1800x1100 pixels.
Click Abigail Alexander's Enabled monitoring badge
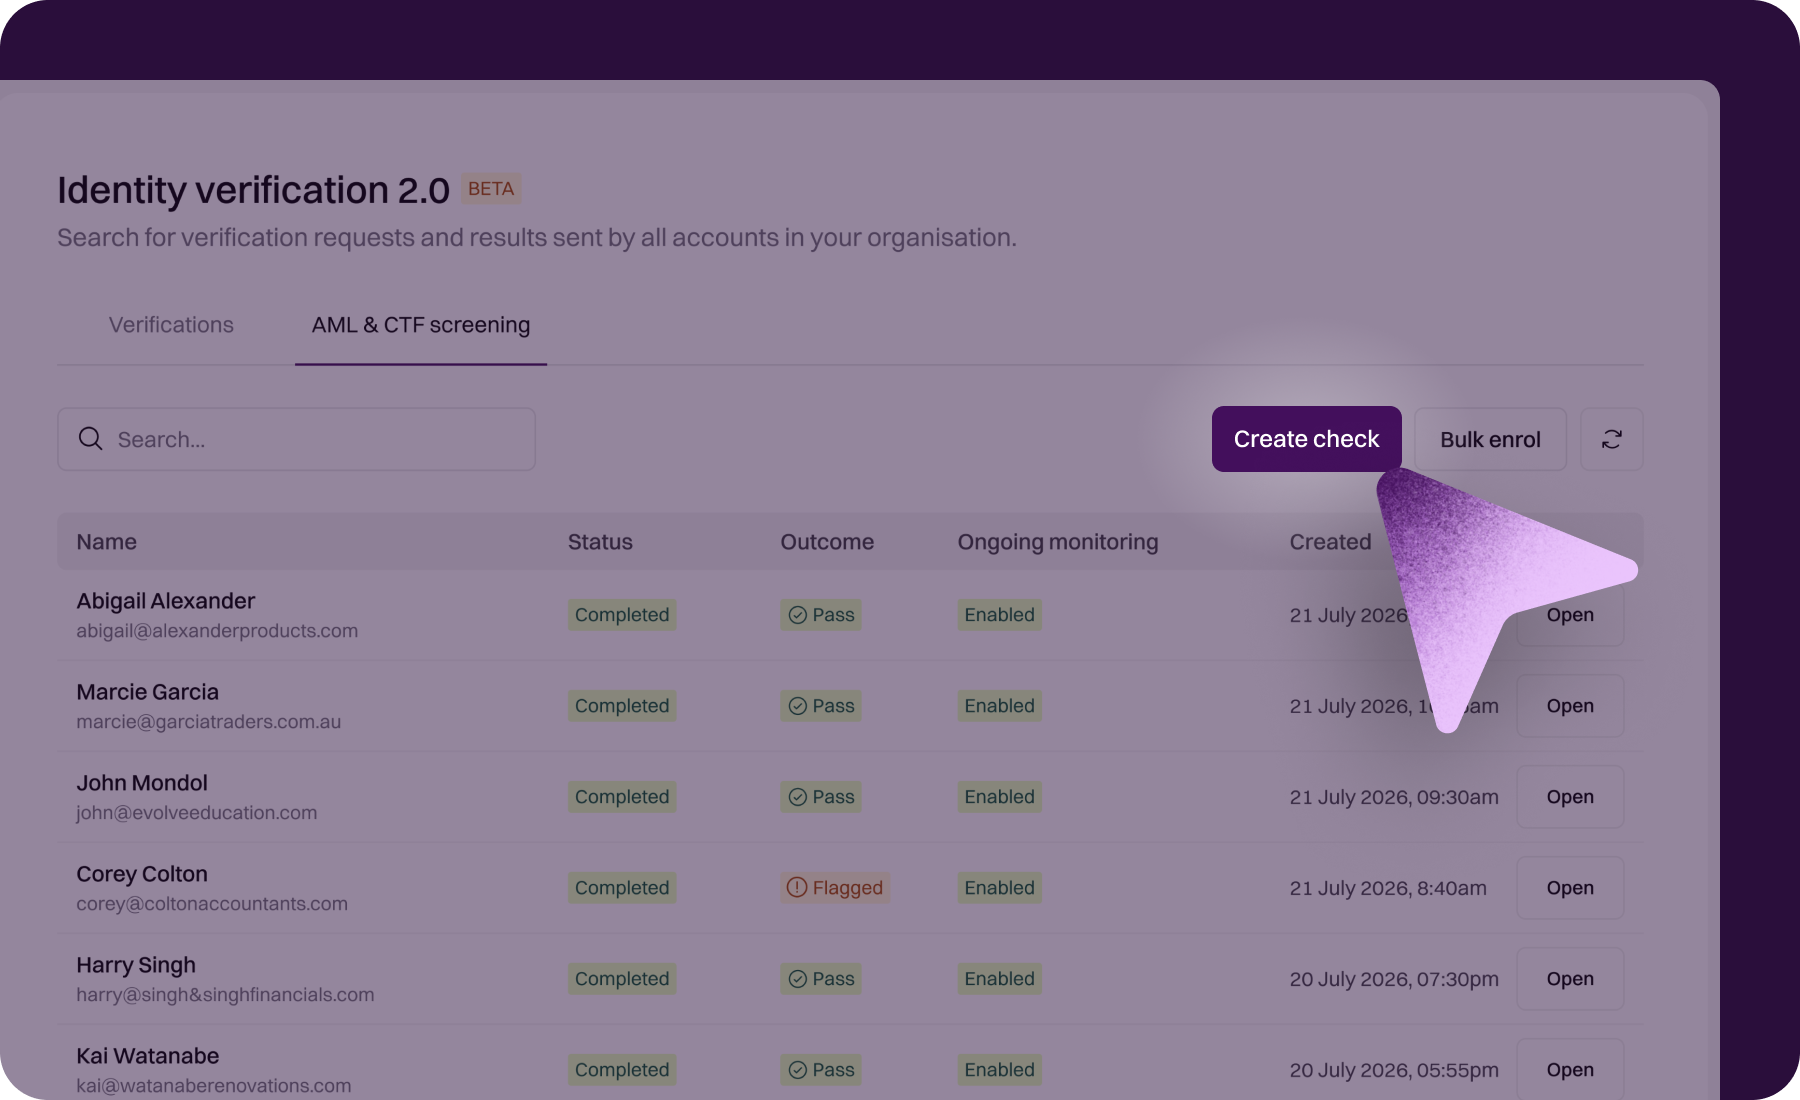(x=999, y=615)
